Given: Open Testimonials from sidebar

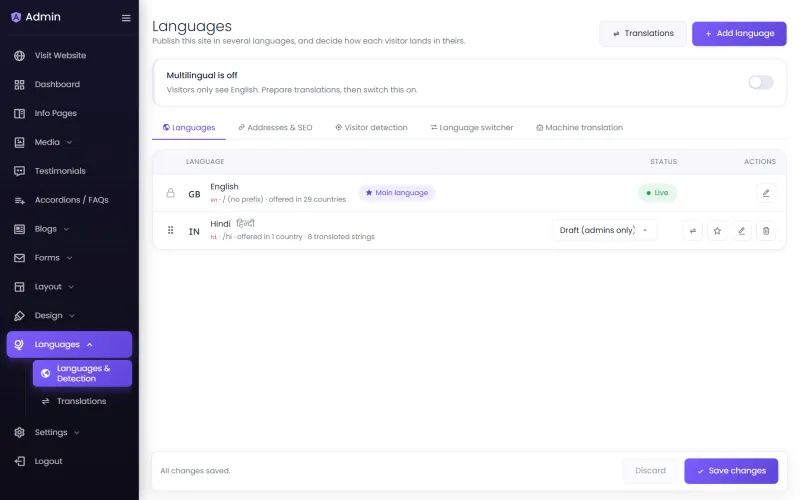Looking at the screenshot, I should point(69,171).
